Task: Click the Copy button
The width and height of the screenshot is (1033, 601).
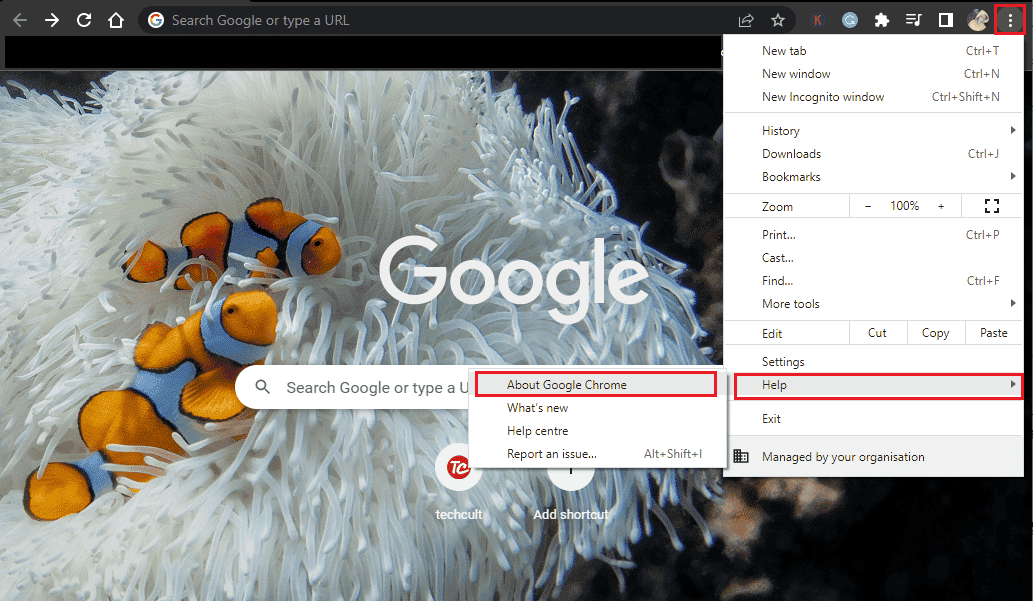Action: point(935,333)
